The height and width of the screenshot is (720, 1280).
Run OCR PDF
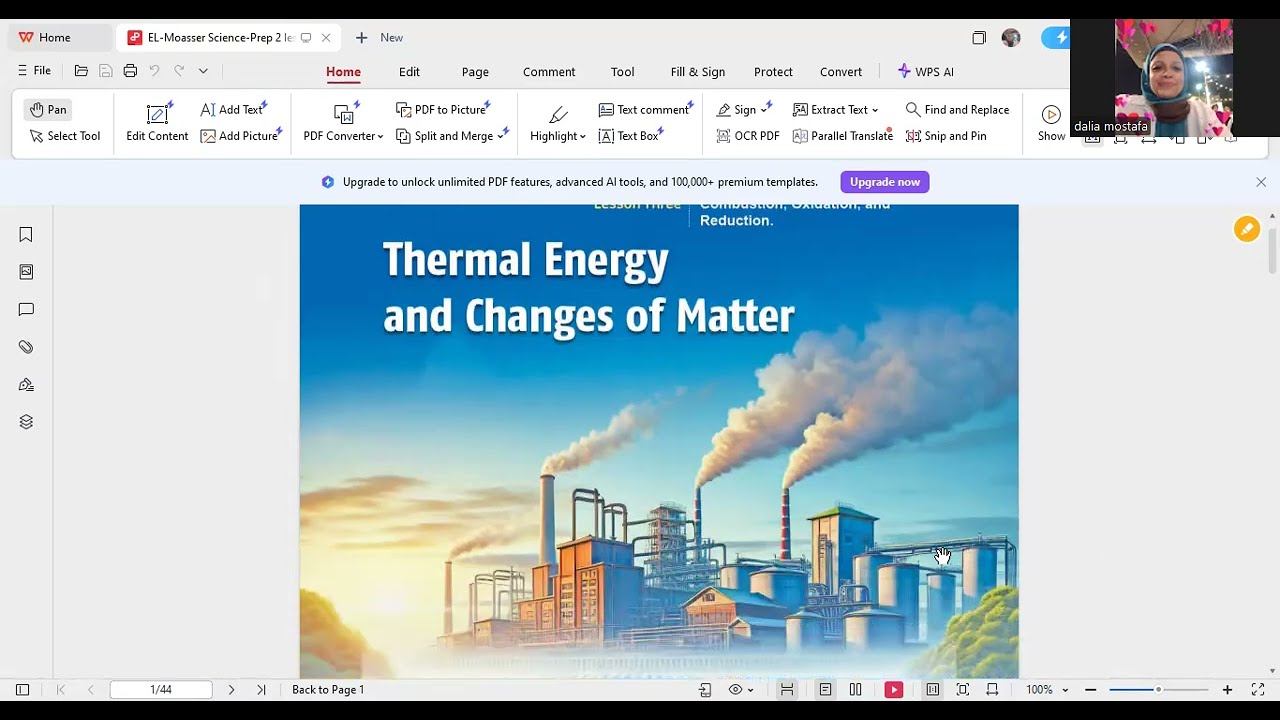tap(748, 136)
